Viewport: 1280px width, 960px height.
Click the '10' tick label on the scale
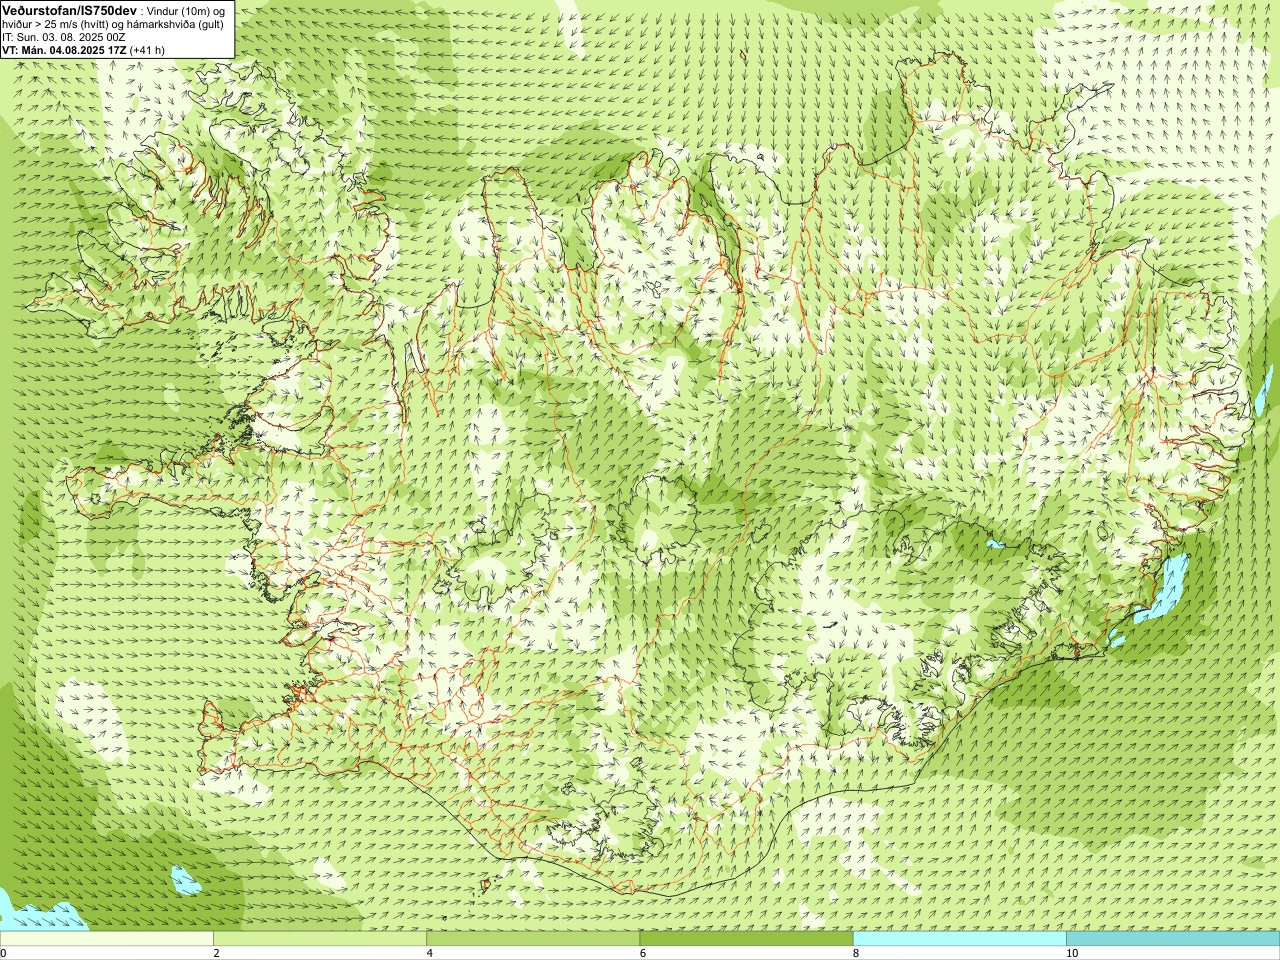click(1071, 953)
